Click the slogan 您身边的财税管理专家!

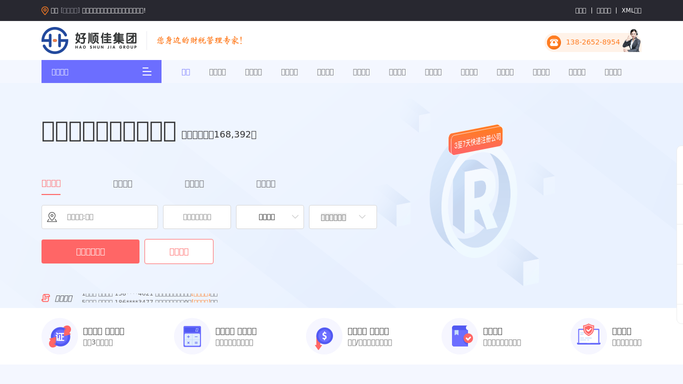(199, 40)
